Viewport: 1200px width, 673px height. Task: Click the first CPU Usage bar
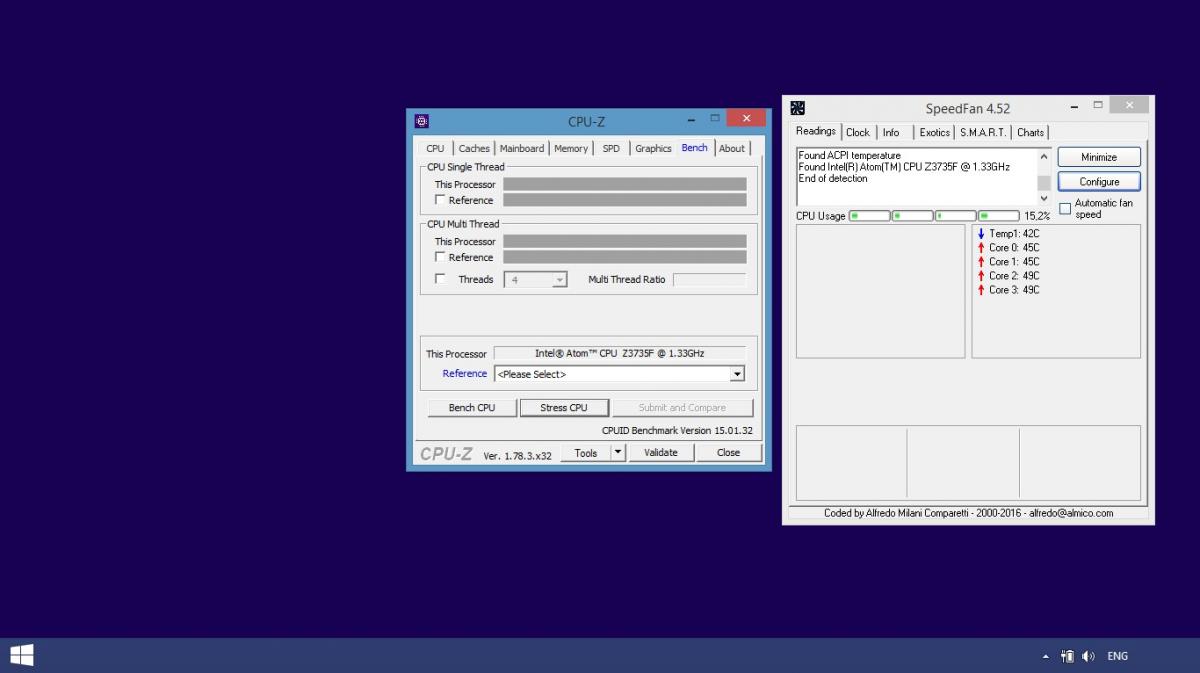870,216
